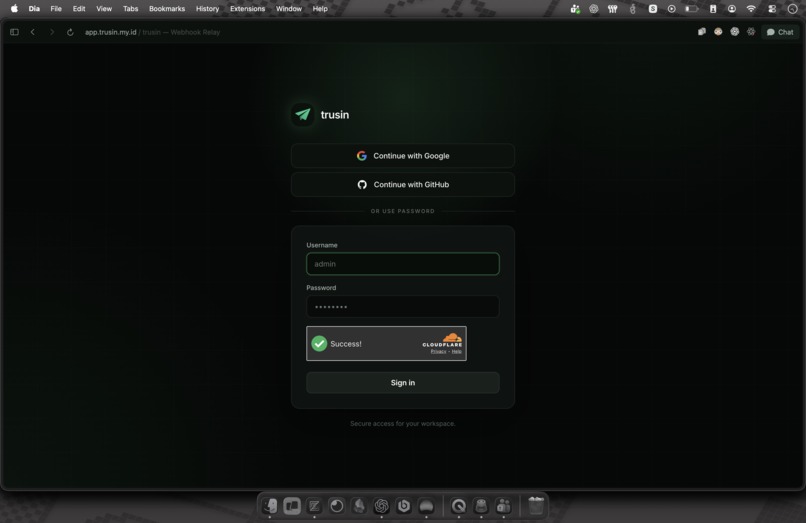
Task: Click the Cloudflare Success checkmark
Action: click(x=319, y=344)
